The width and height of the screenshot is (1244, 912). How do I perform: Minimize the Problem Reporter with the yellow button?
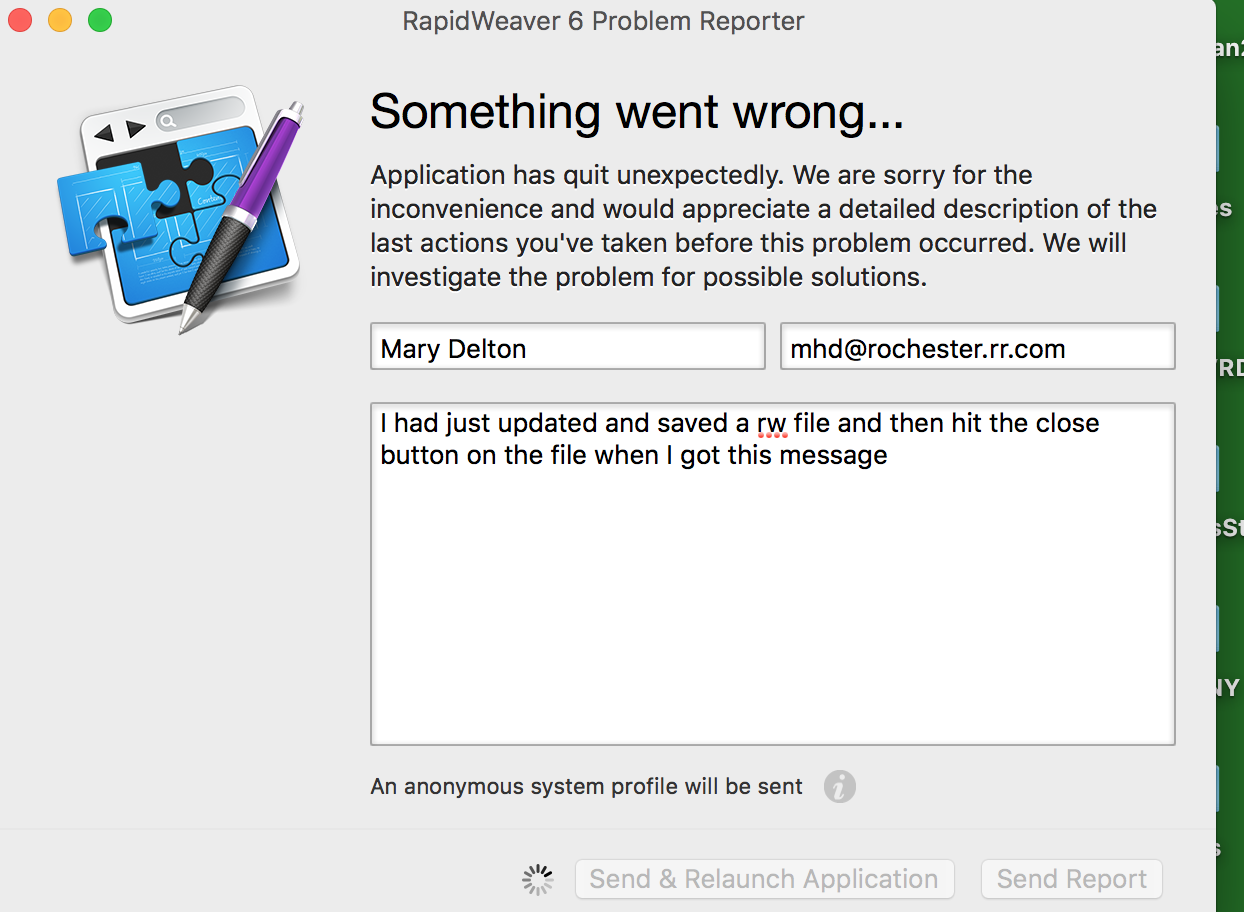[x=60, y=20]
